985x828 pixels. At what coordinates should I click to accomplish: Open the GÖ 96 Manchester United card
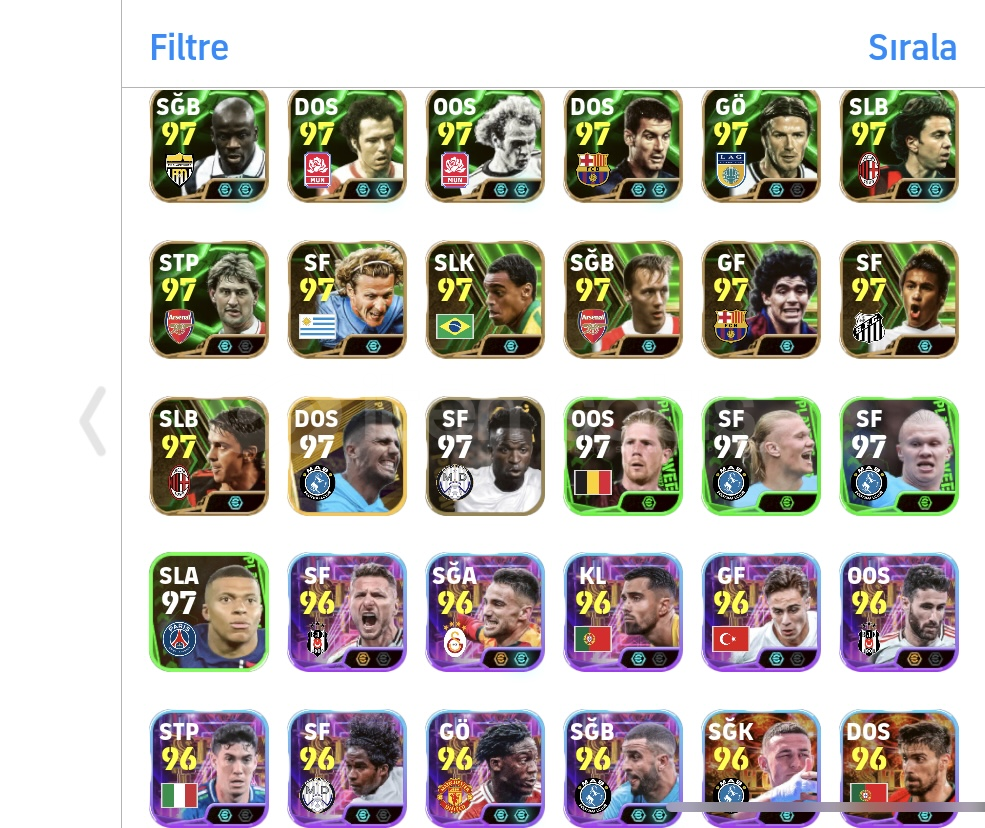(485, 768)
